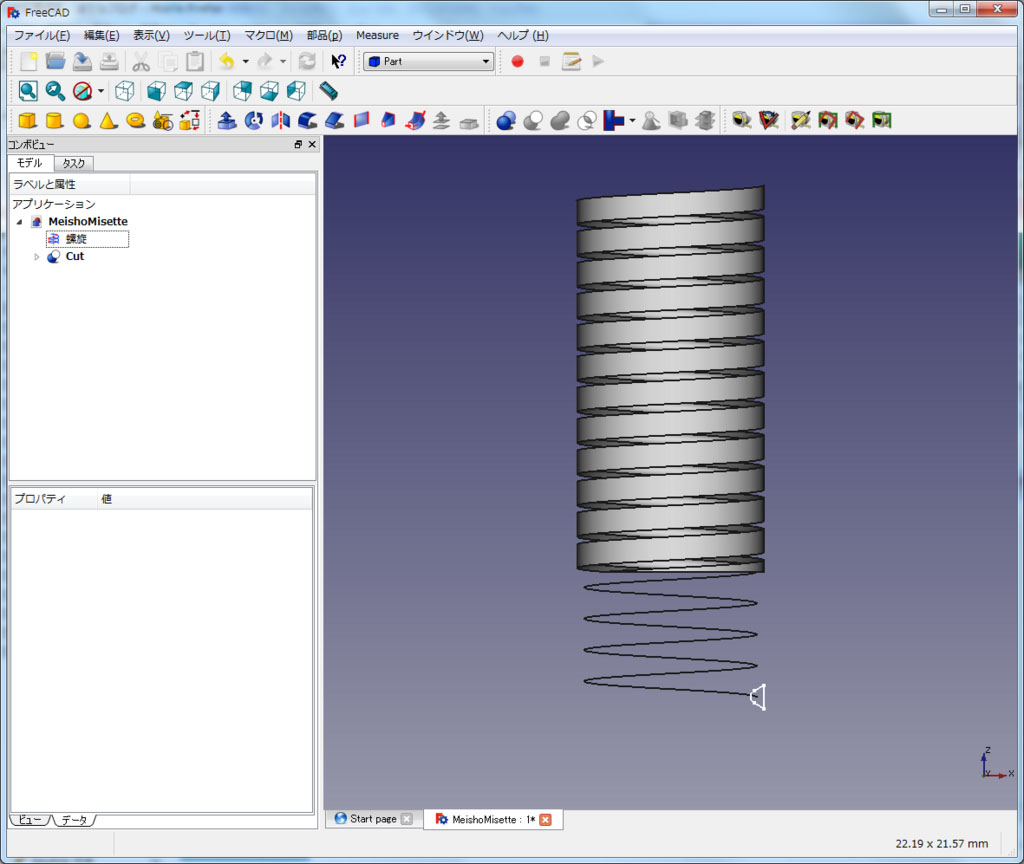The width and height of the screenshot is (1024, 864).
Task: Apply chamfer to edges
Action: tap(334, 120)
